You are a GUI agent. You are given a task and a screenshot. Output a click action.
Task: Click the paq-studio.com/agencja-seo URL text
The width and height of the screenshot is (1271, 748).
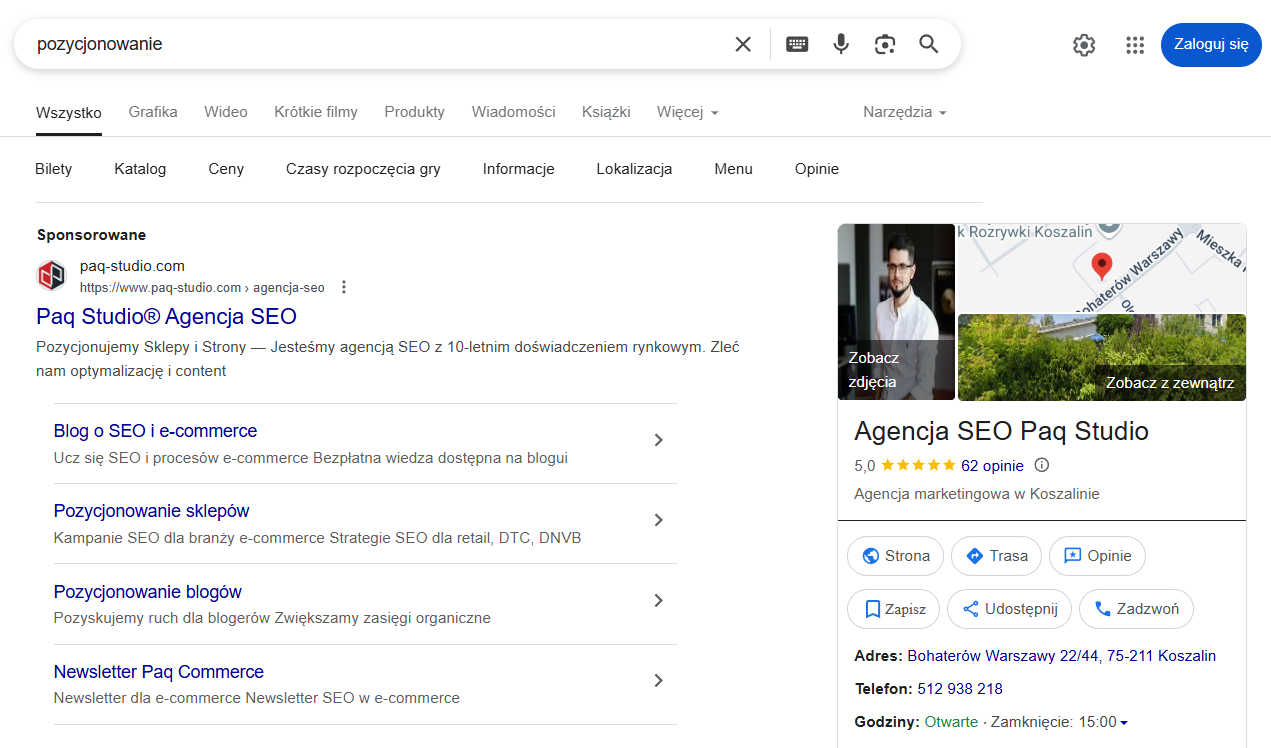click(202, 288)
